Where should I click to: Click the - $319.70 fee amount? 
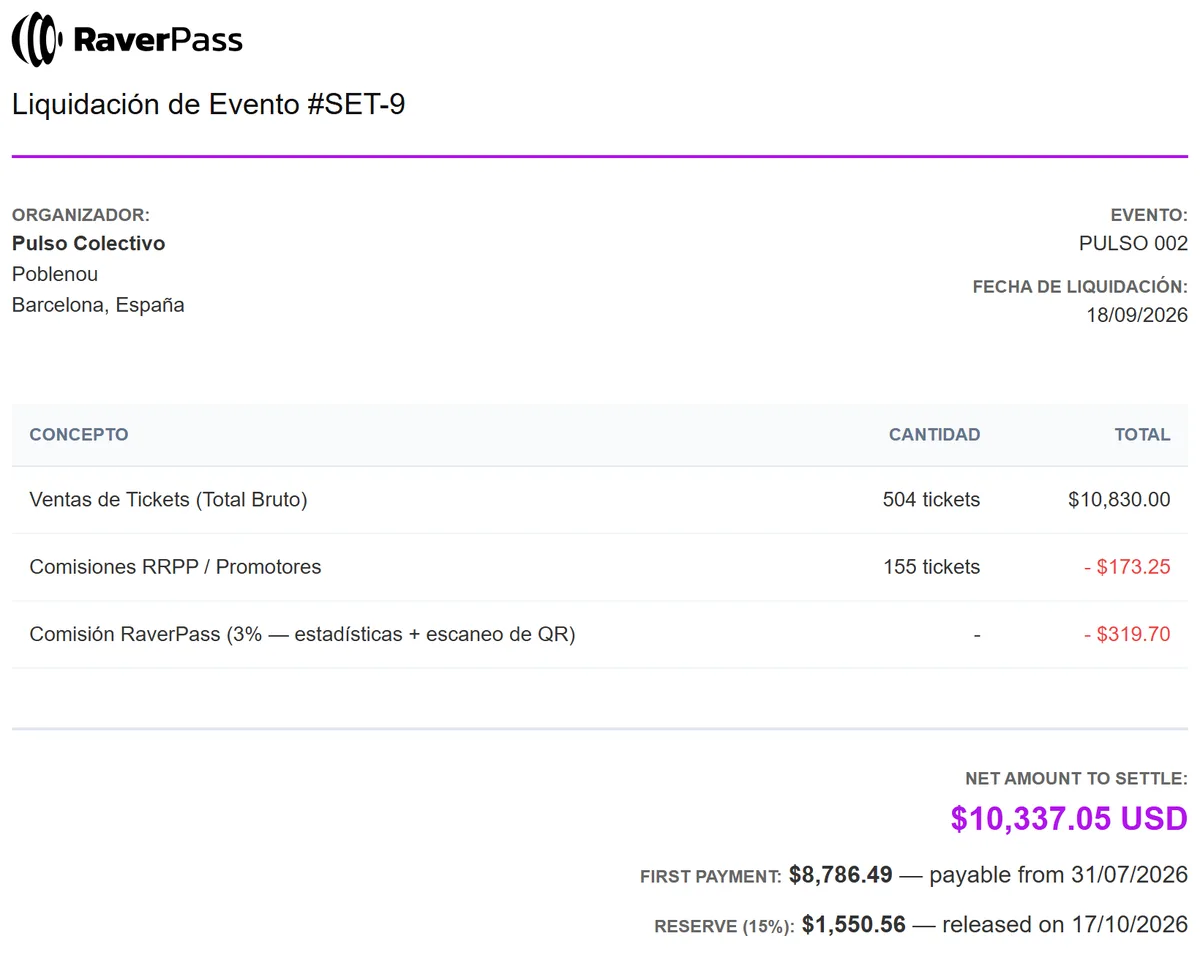(1127, 634)
